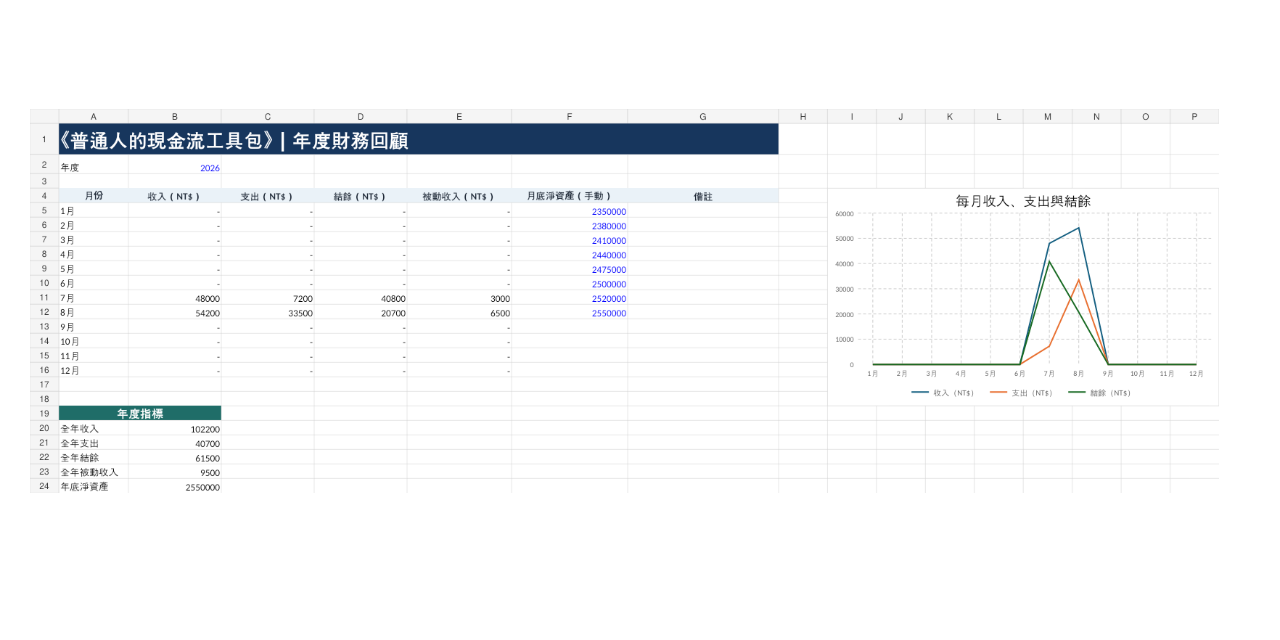Screen dimensions: 1280x640
Task: Click the 收入（NT$） legend entry in chart
Action: pyautogui.click(x=943, y=393)
